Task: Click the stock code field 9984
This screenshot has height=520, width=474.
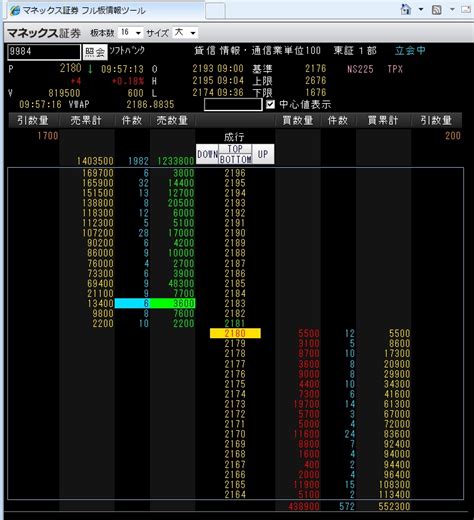Action: pyautogui.click(x=44, y=52)
